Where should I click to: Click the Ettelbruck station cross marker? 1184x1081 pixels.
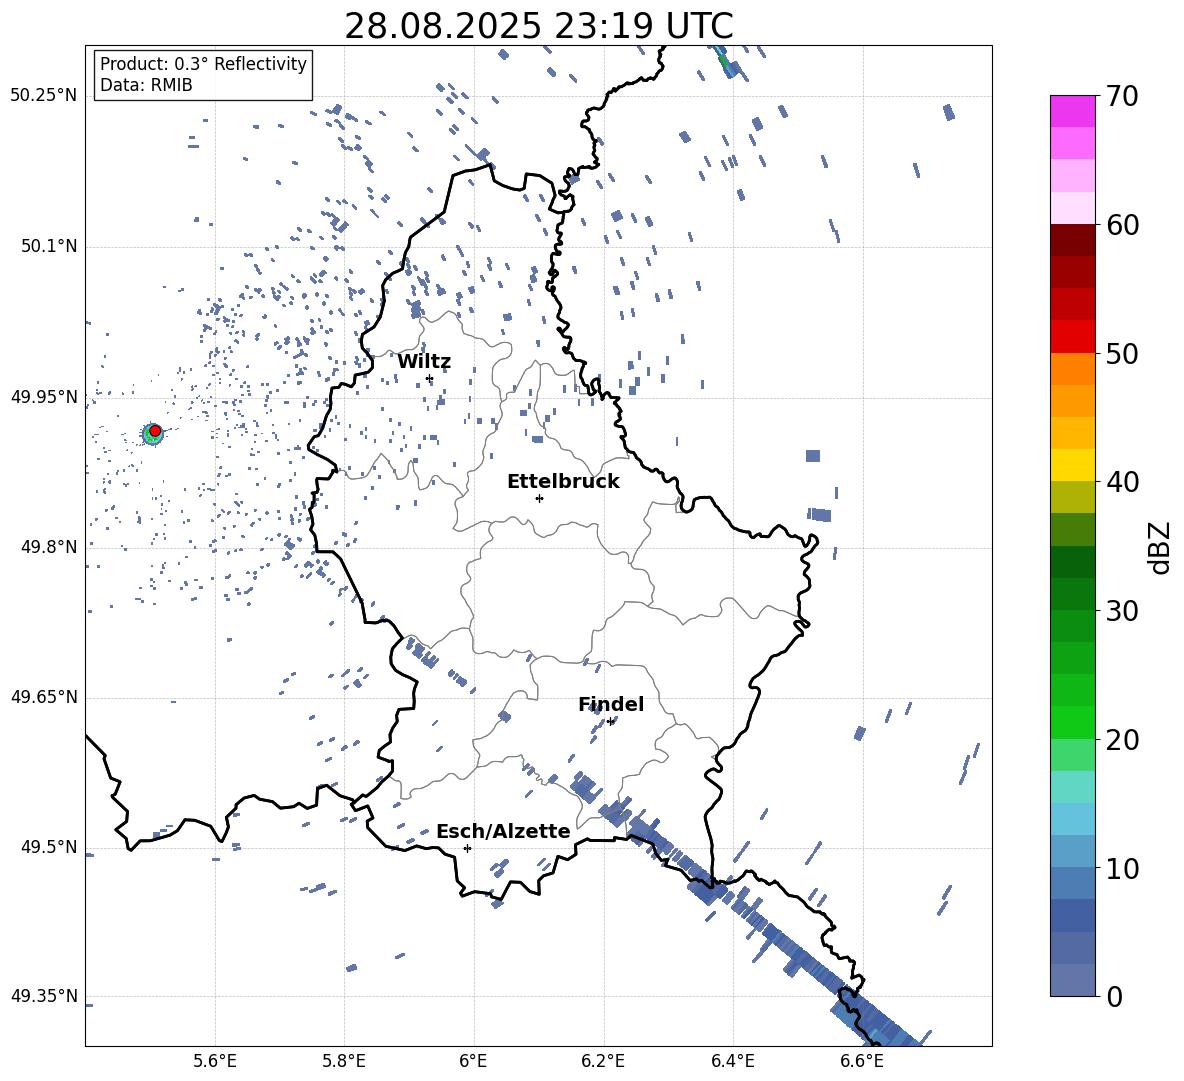[x=539, y=498]
